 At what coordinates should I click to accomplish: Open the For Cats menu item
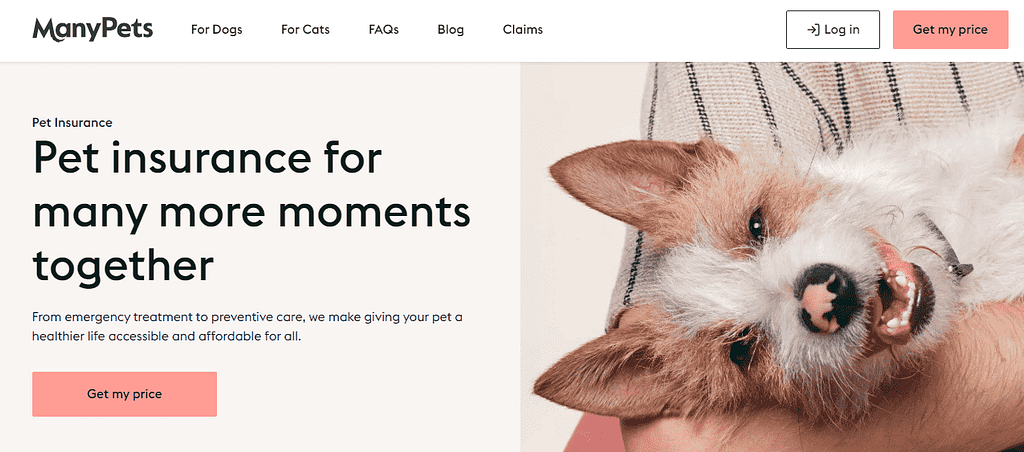coord(305,30)
